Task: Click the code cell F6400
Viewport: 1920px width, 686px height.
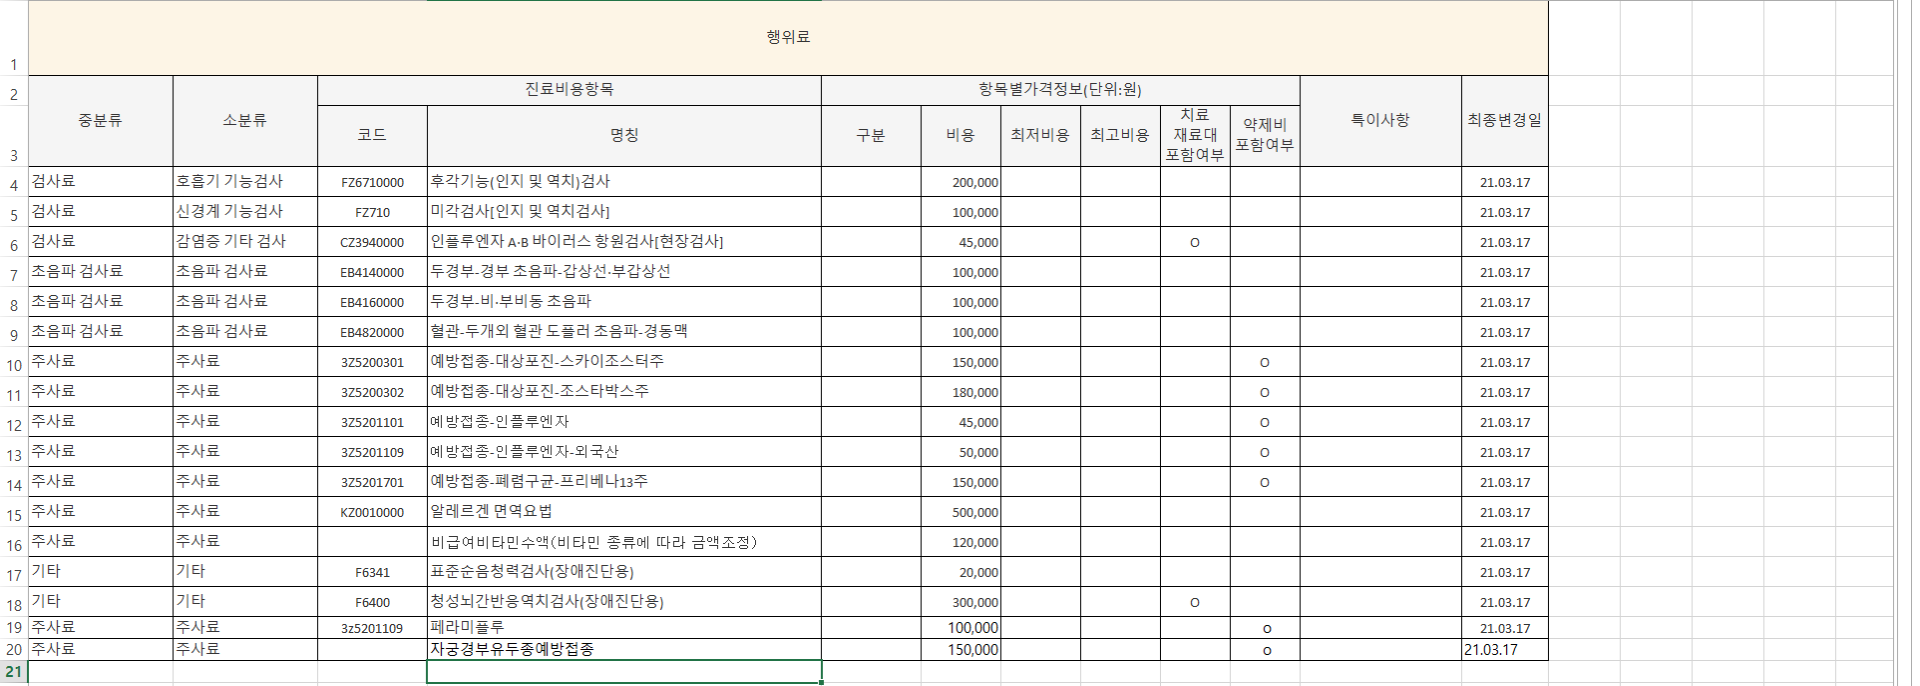Action: pyautogui.click(x=372, y=602)
